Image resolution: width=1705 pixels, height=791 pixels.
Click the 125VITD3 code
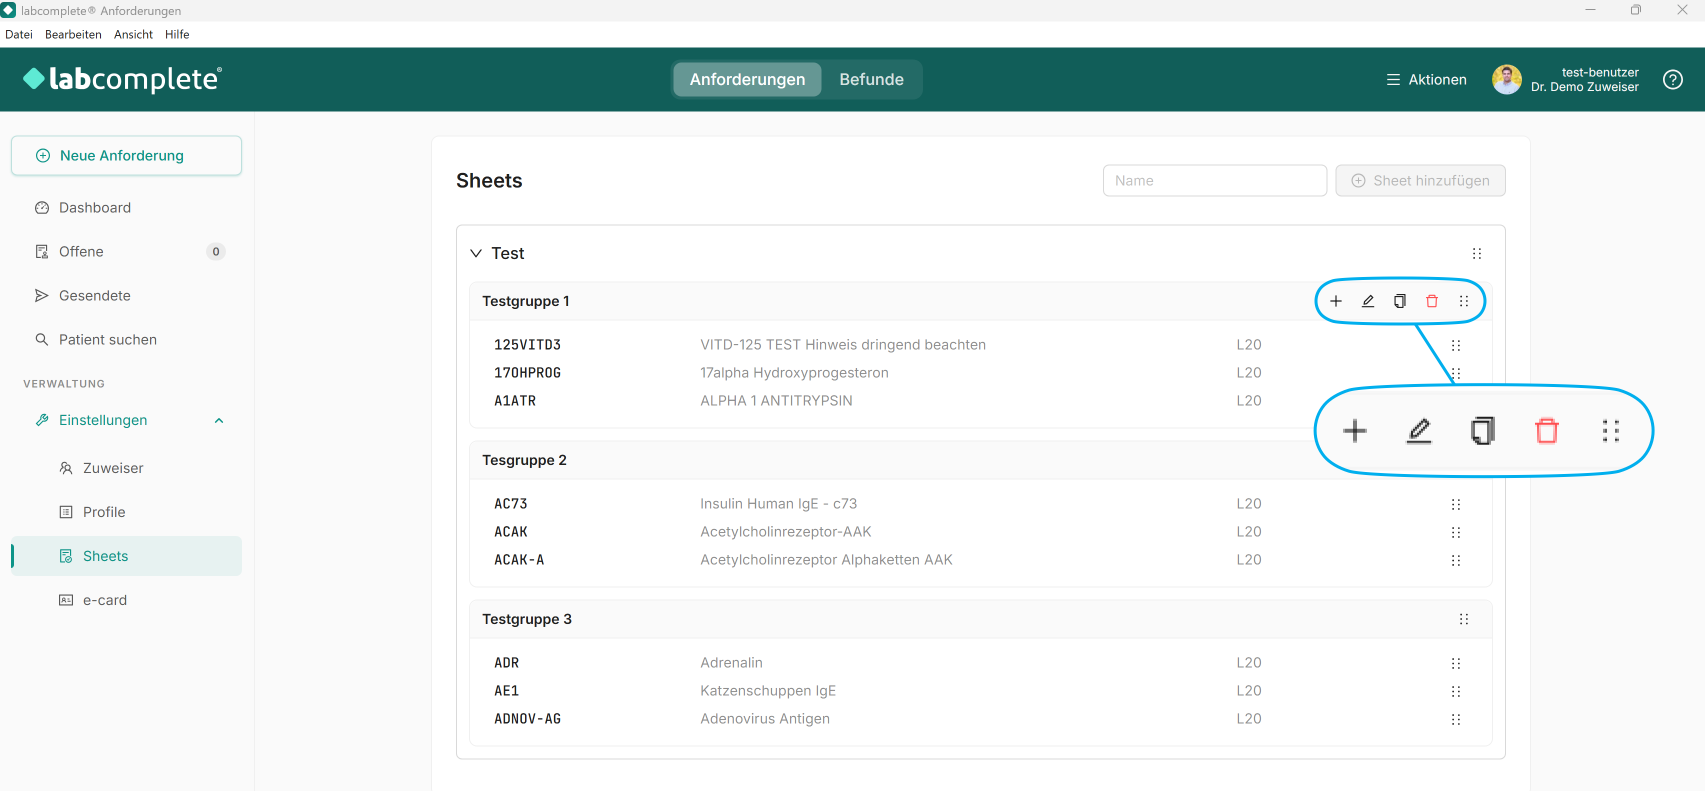coord(527,345)
